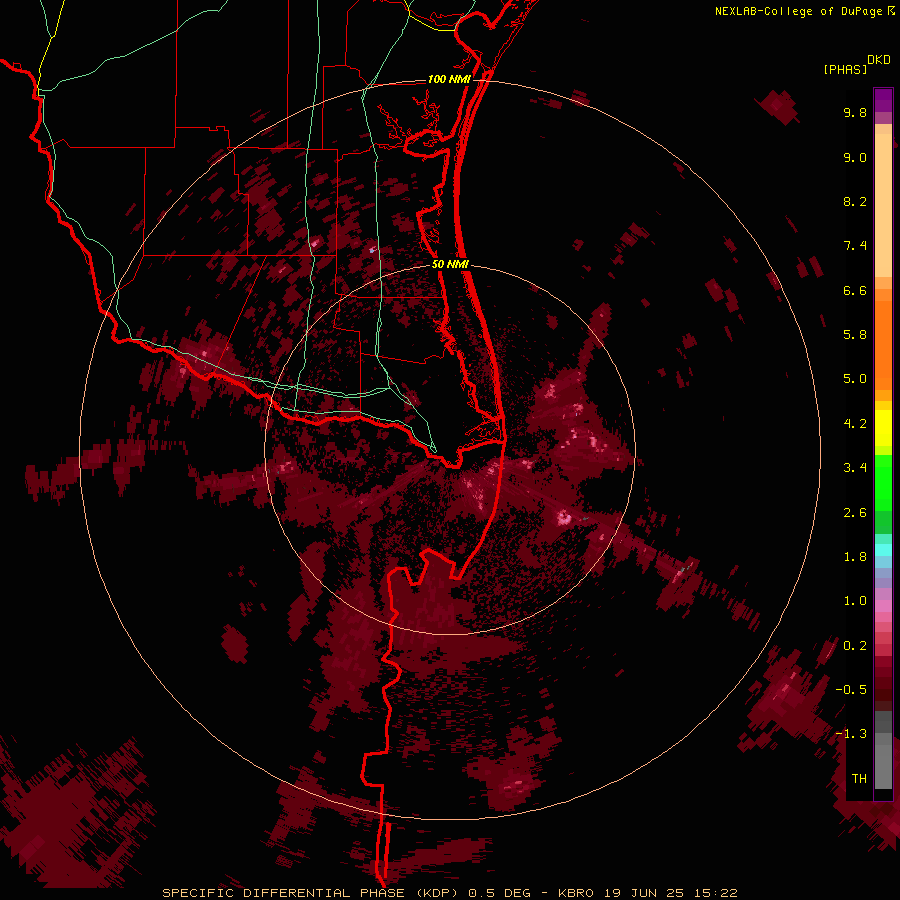The image size is (900, 900).
Task: Select the 7.4 value on the scale
Action: (855, 246)
